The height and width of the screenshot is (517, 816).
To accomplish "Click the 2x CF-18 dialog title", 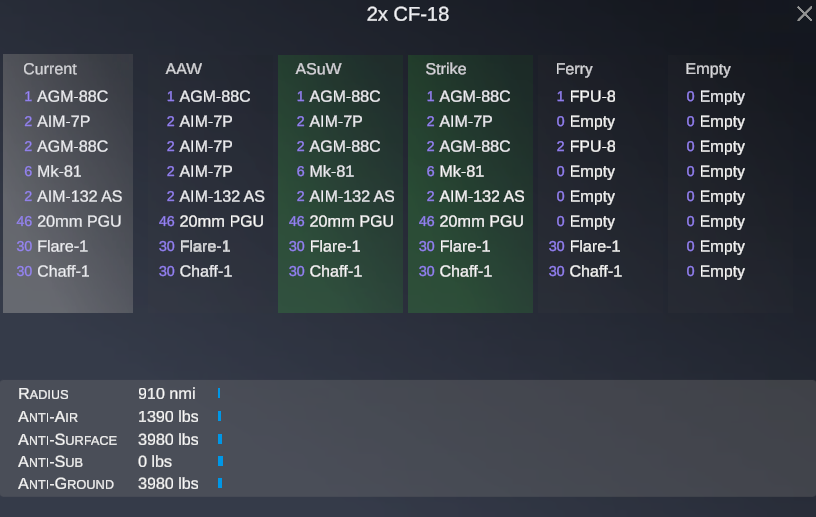I will click(407, 14).
